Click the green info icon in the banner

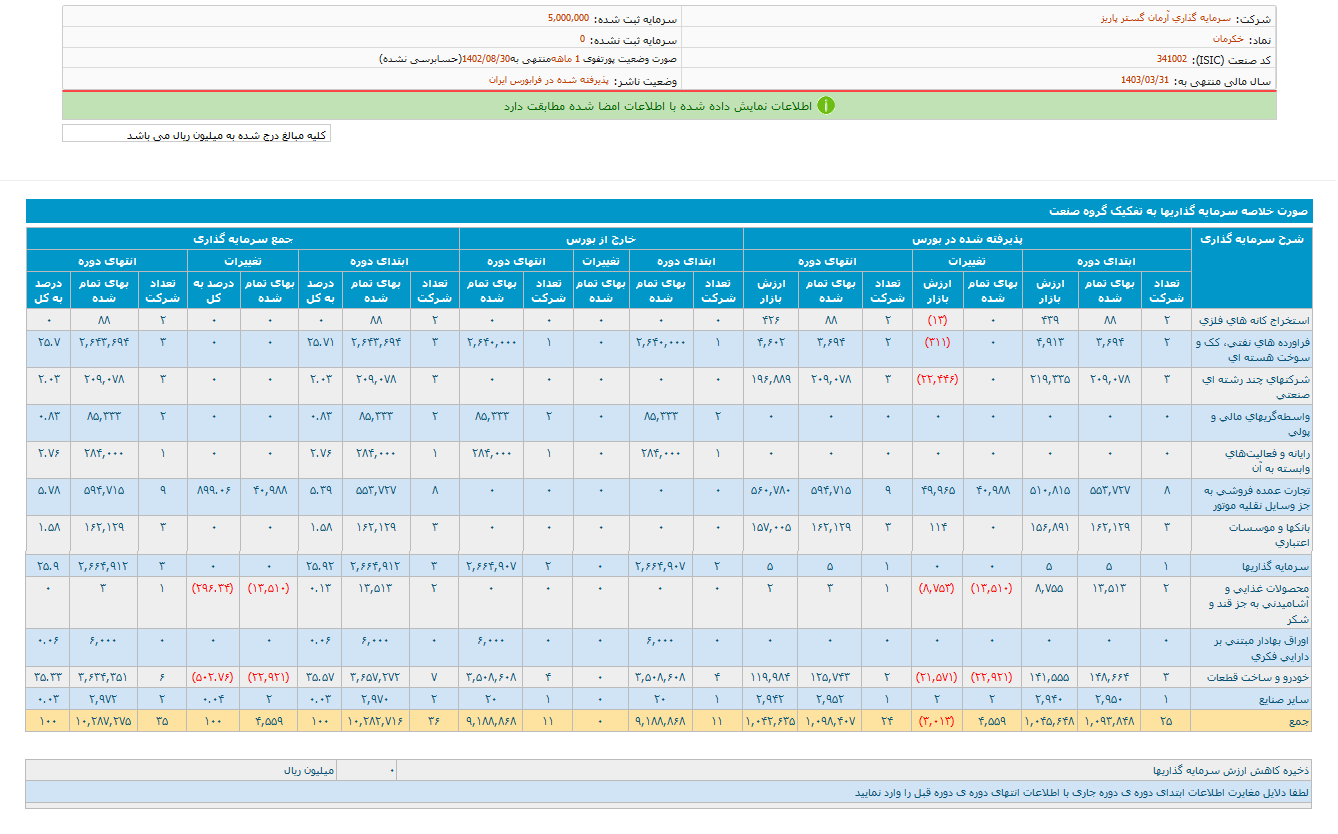[825, 106]
